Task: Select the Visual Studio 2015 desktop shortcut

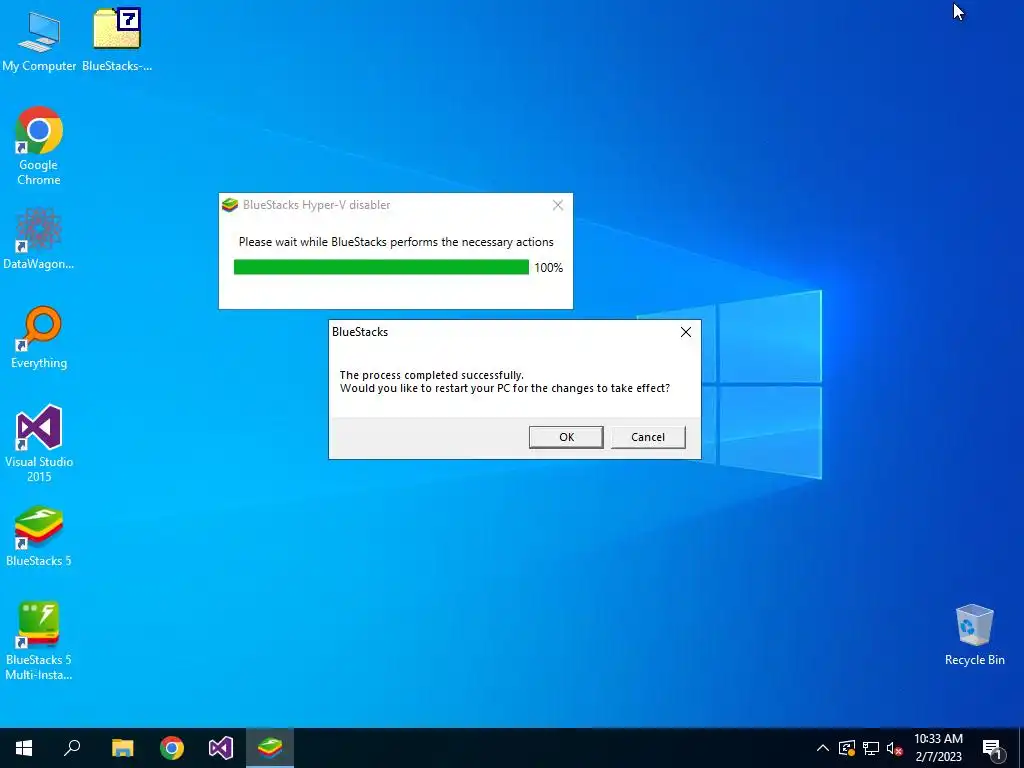Action: (x=39, y=444)
